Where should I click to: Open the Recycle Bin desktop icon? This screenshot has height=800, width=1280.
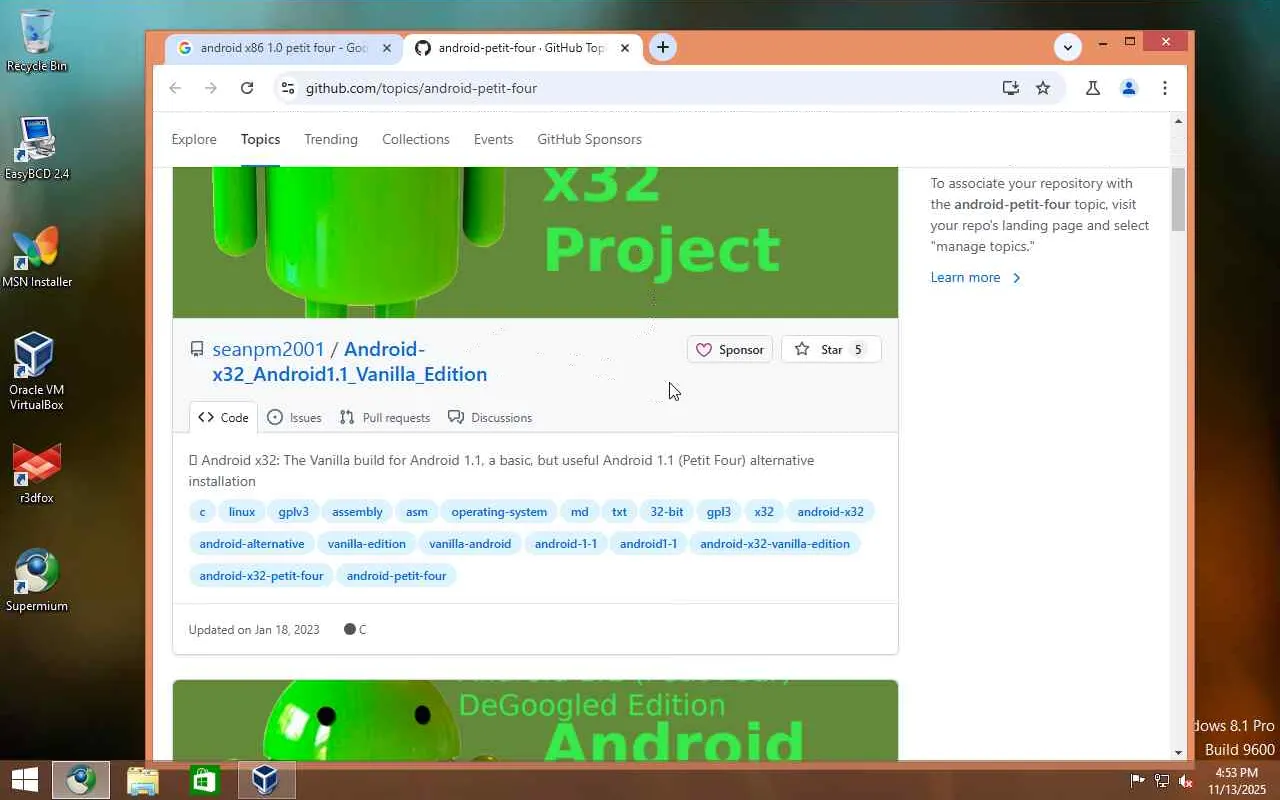[x=37, y=41]
